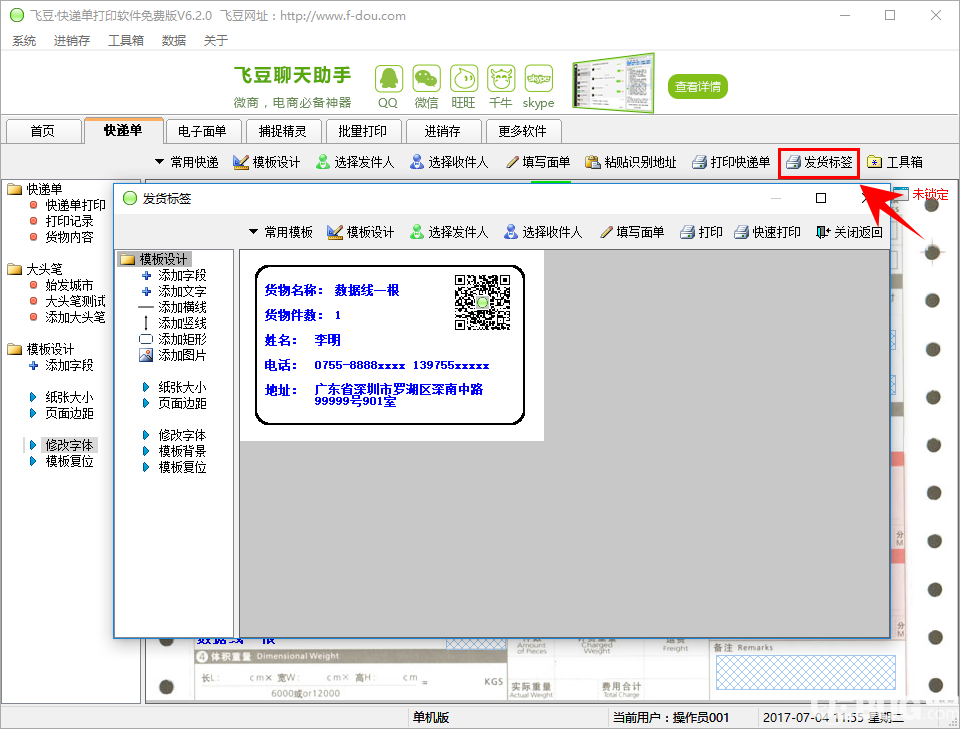Click the 大头笔 folder in main tree
The width and height of the screenshot is (960, 729).
(35, 269)
